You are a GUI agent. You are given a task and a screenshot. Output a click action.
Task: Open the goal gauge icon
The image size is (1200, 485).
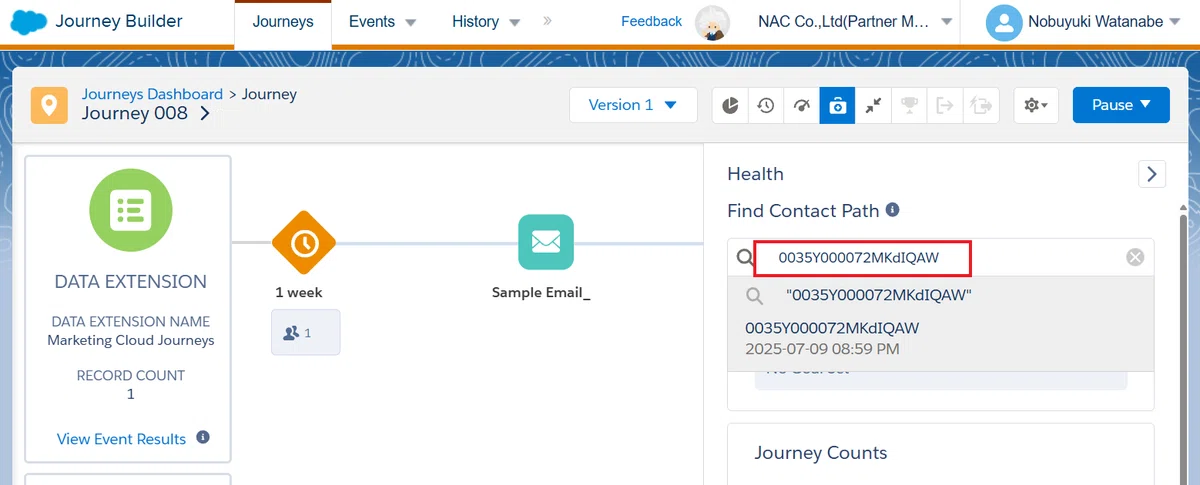tap(802, 105)
